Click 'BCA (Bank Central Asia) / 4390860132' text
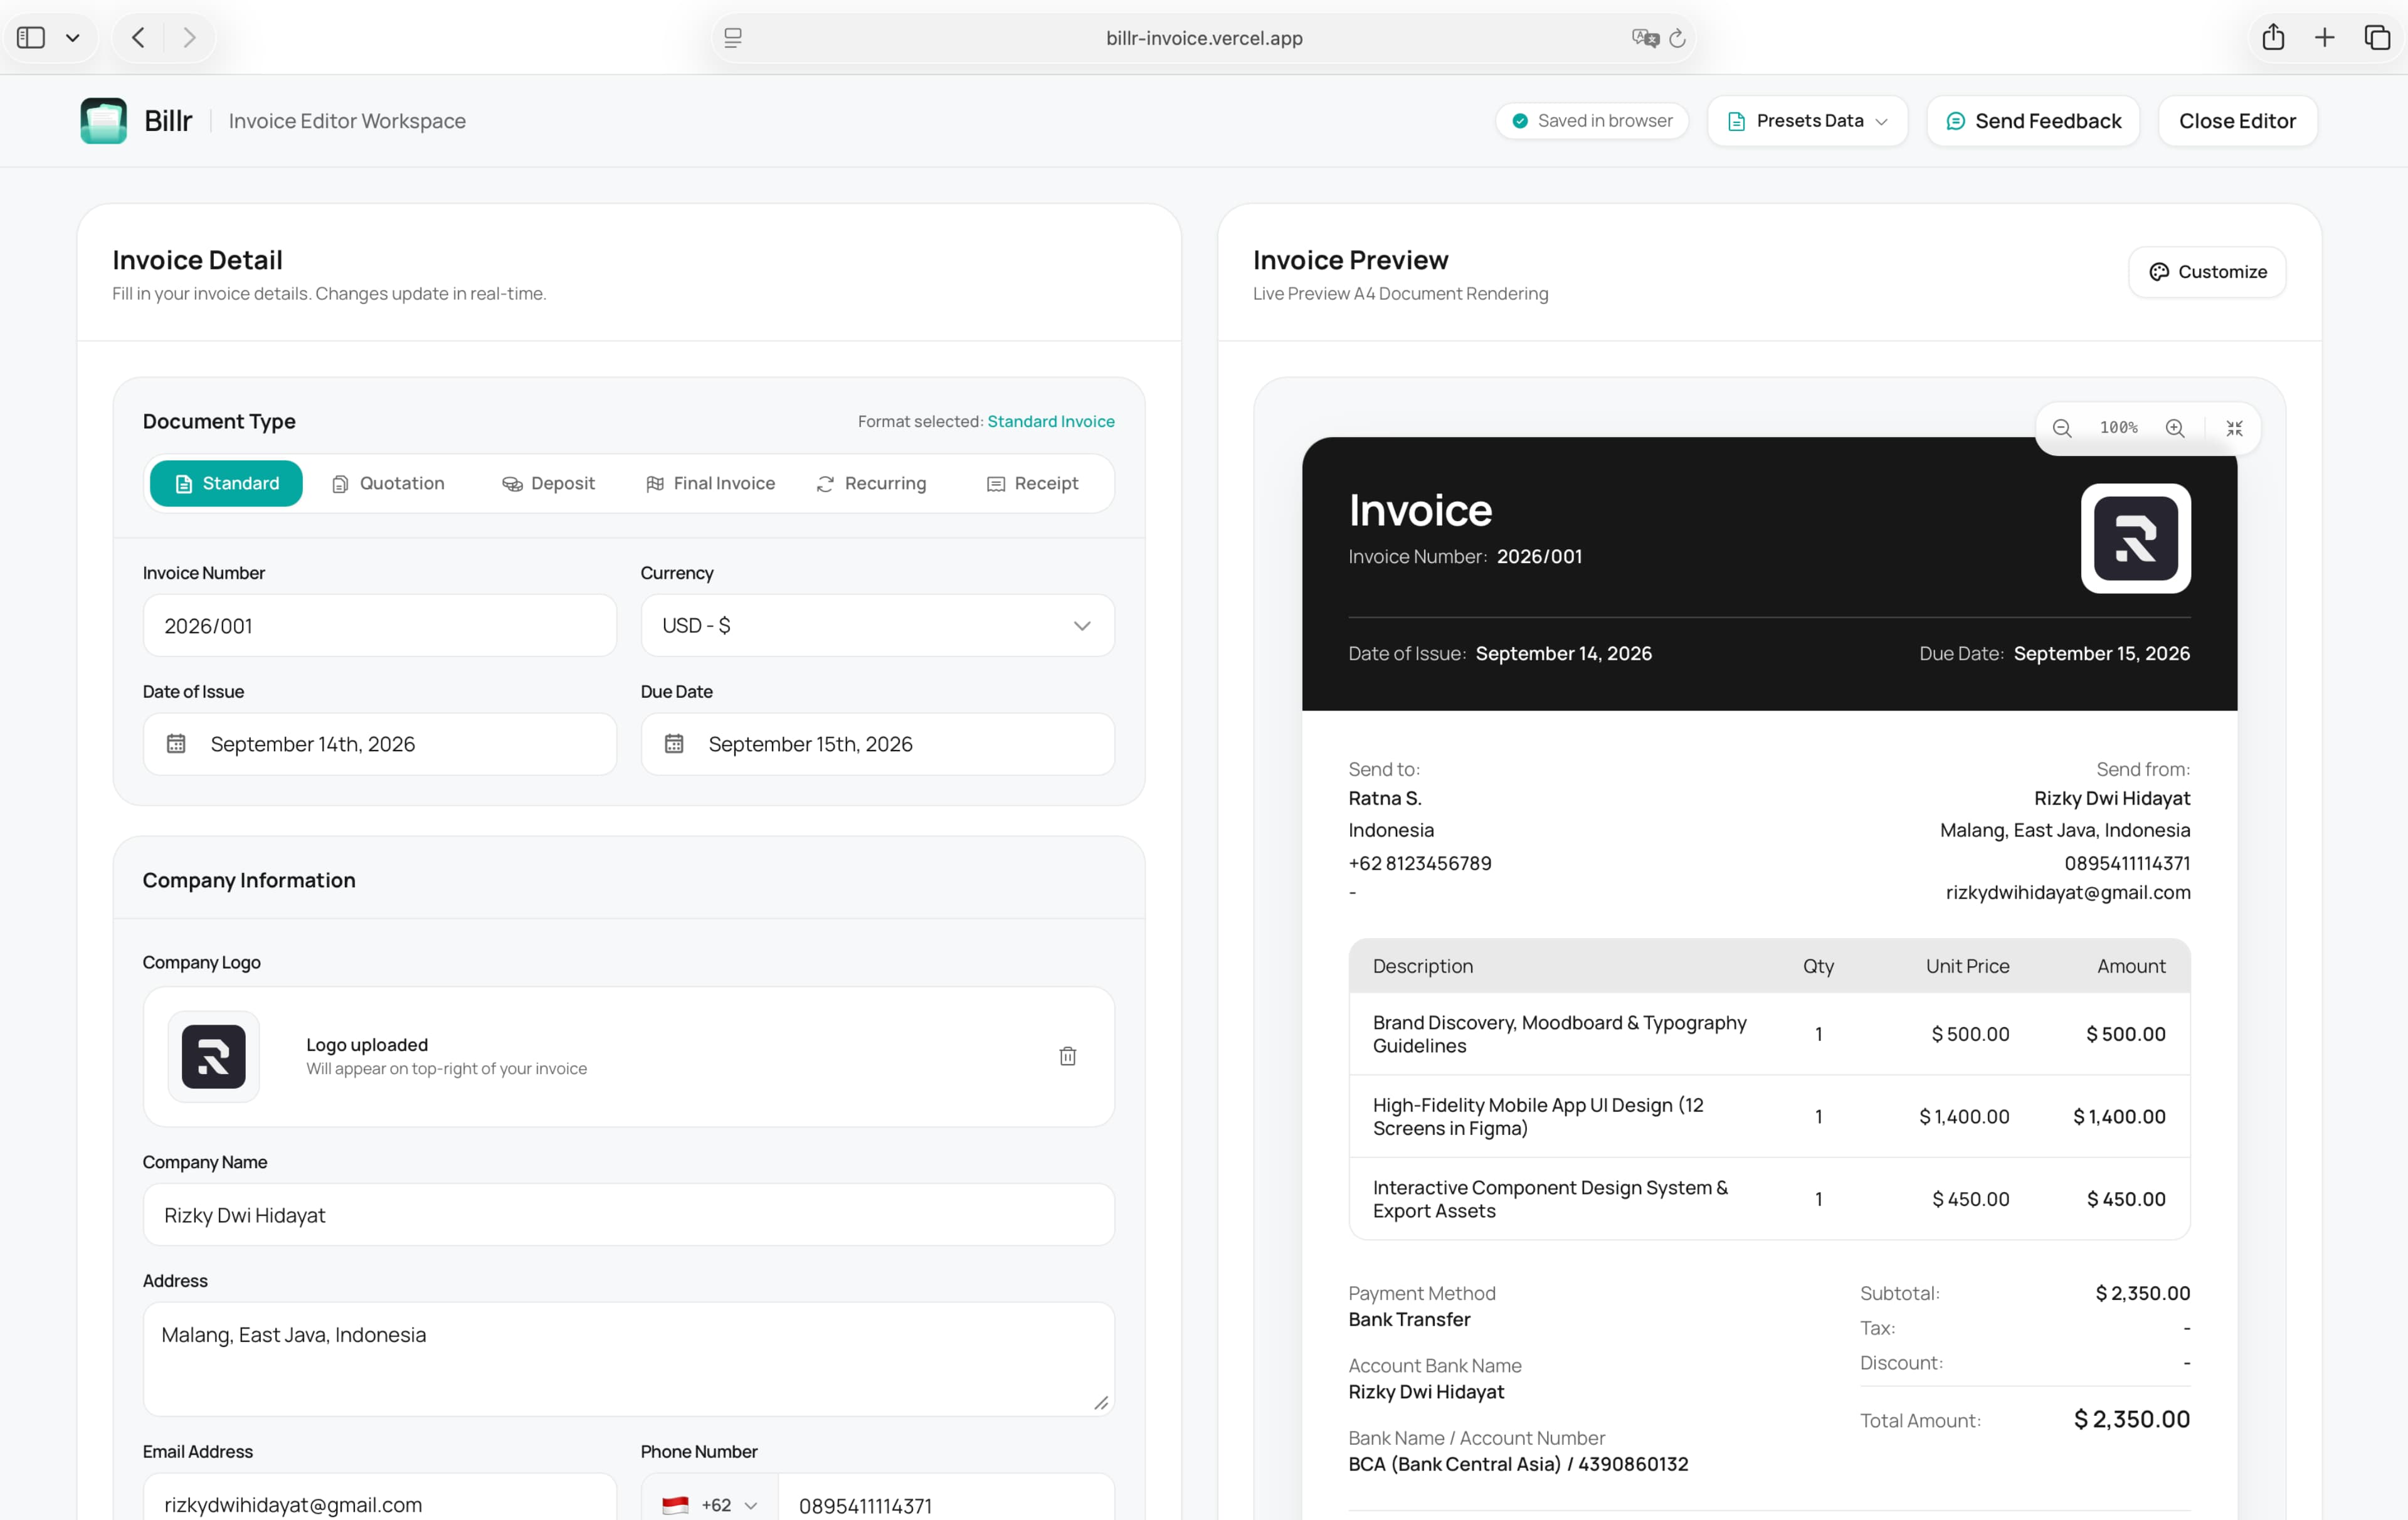Image resolution: width=2408 pixels, height=1520 pixels. point(1518,1464)
